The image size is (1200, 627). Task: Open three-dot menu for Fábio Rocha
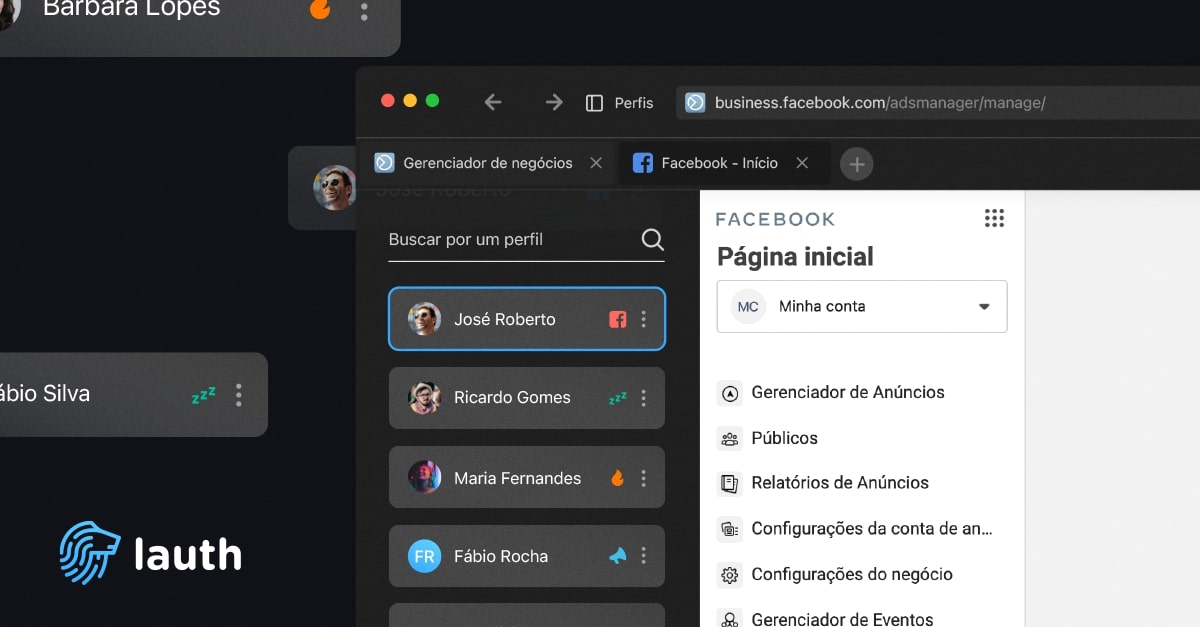644,556
